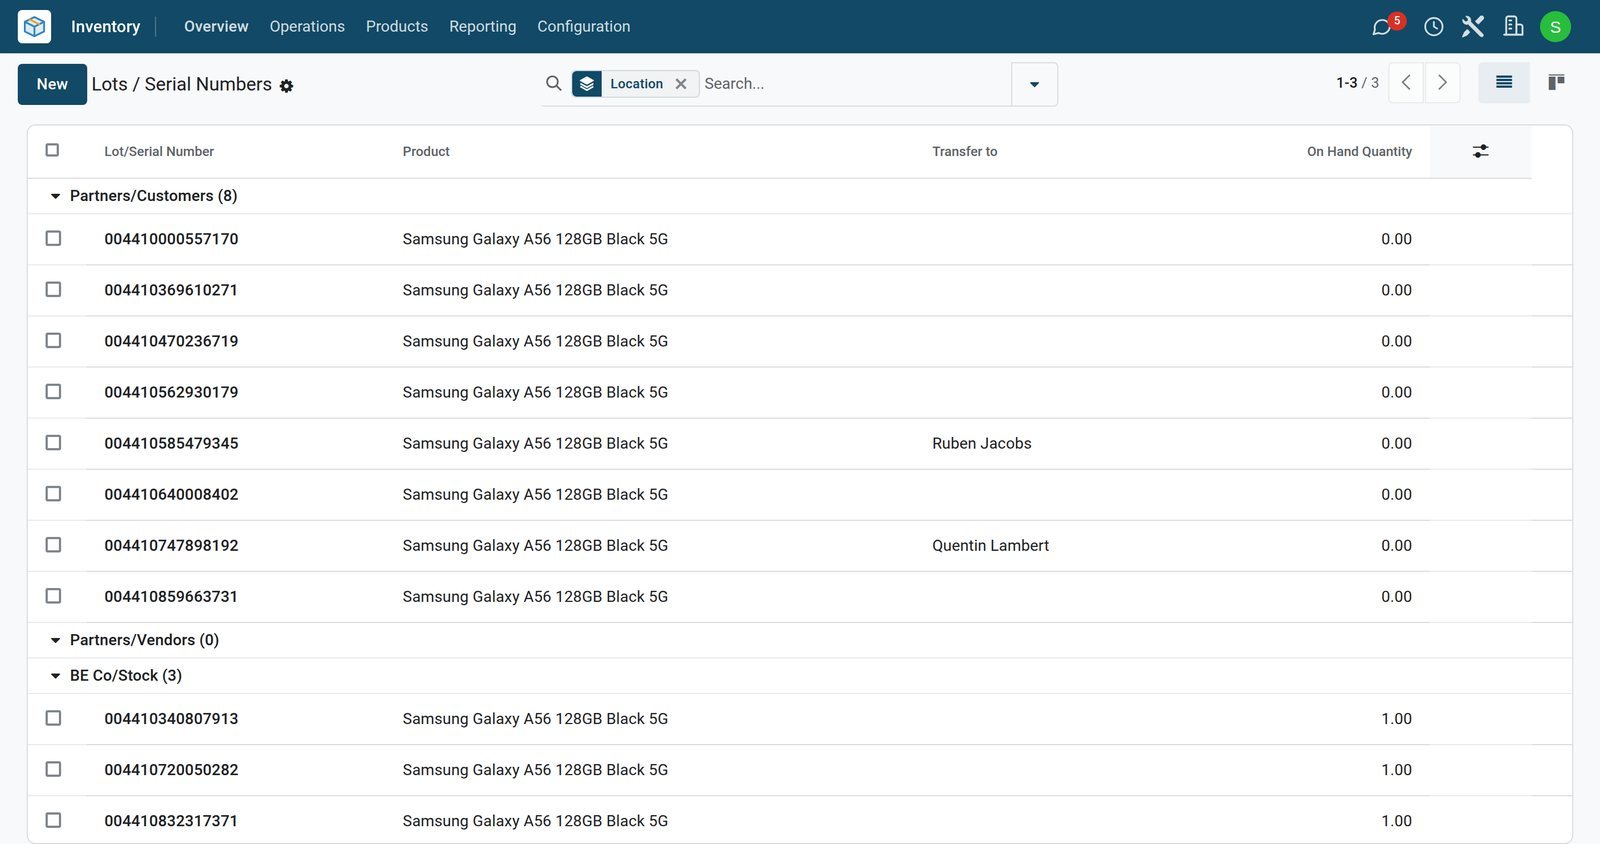Select checkbox for serial 004410000557170

pyautogui.click(x=54, y=238)
